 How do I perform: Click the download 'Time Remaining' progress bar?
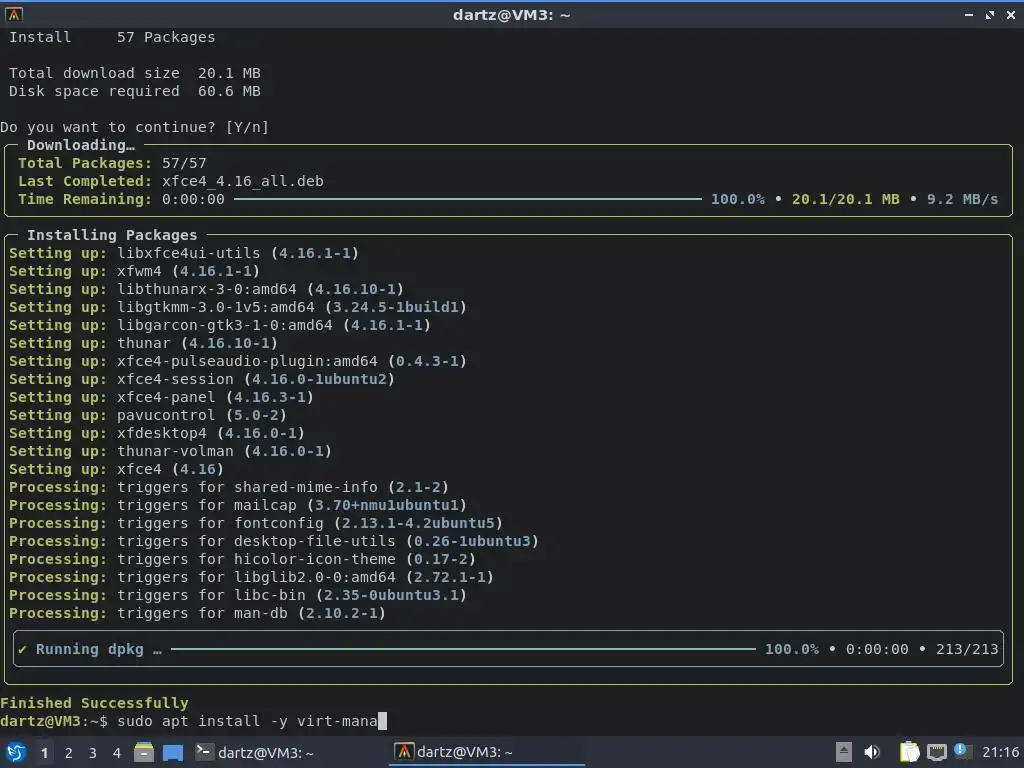(x=468, y=199)
